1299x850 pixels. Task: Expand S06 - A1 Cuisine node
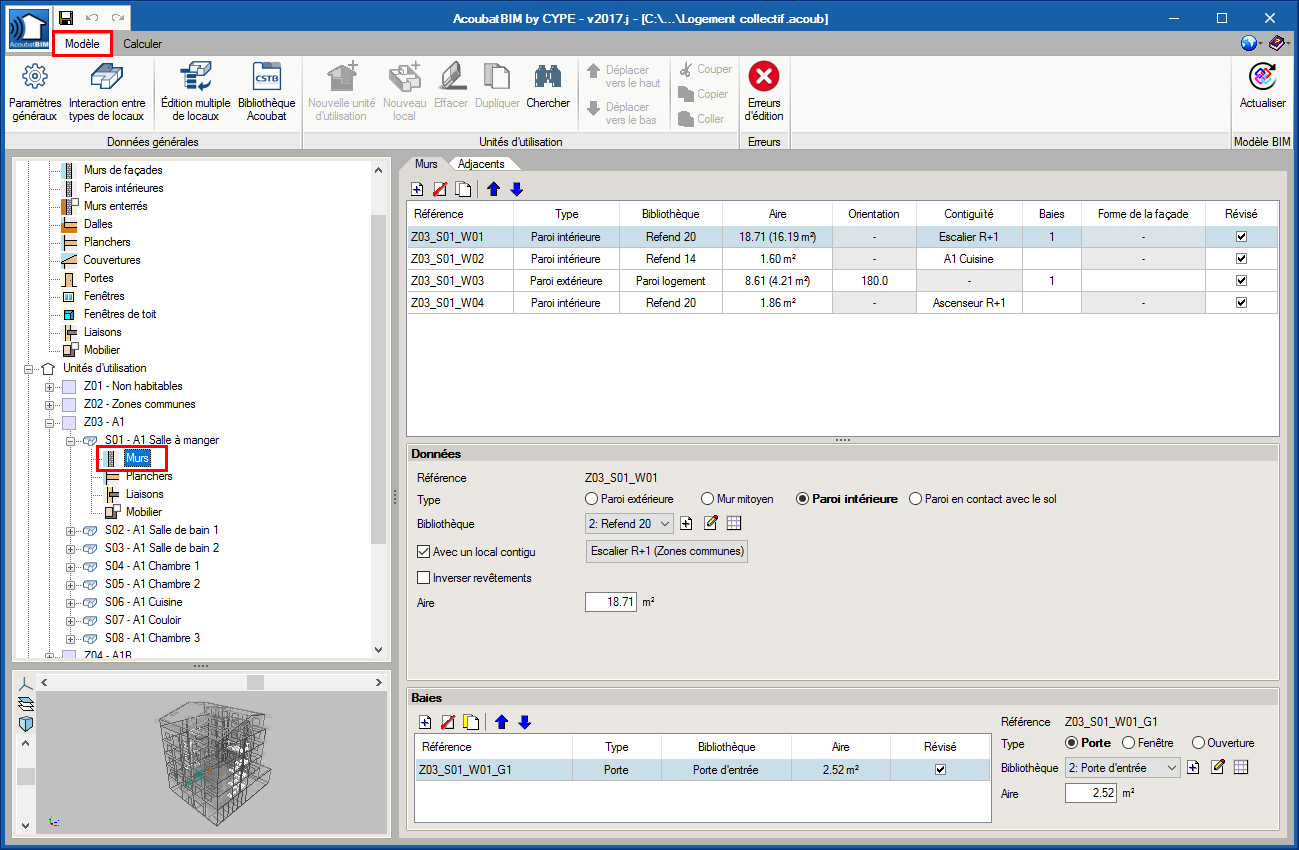click(x=71, y=602)
